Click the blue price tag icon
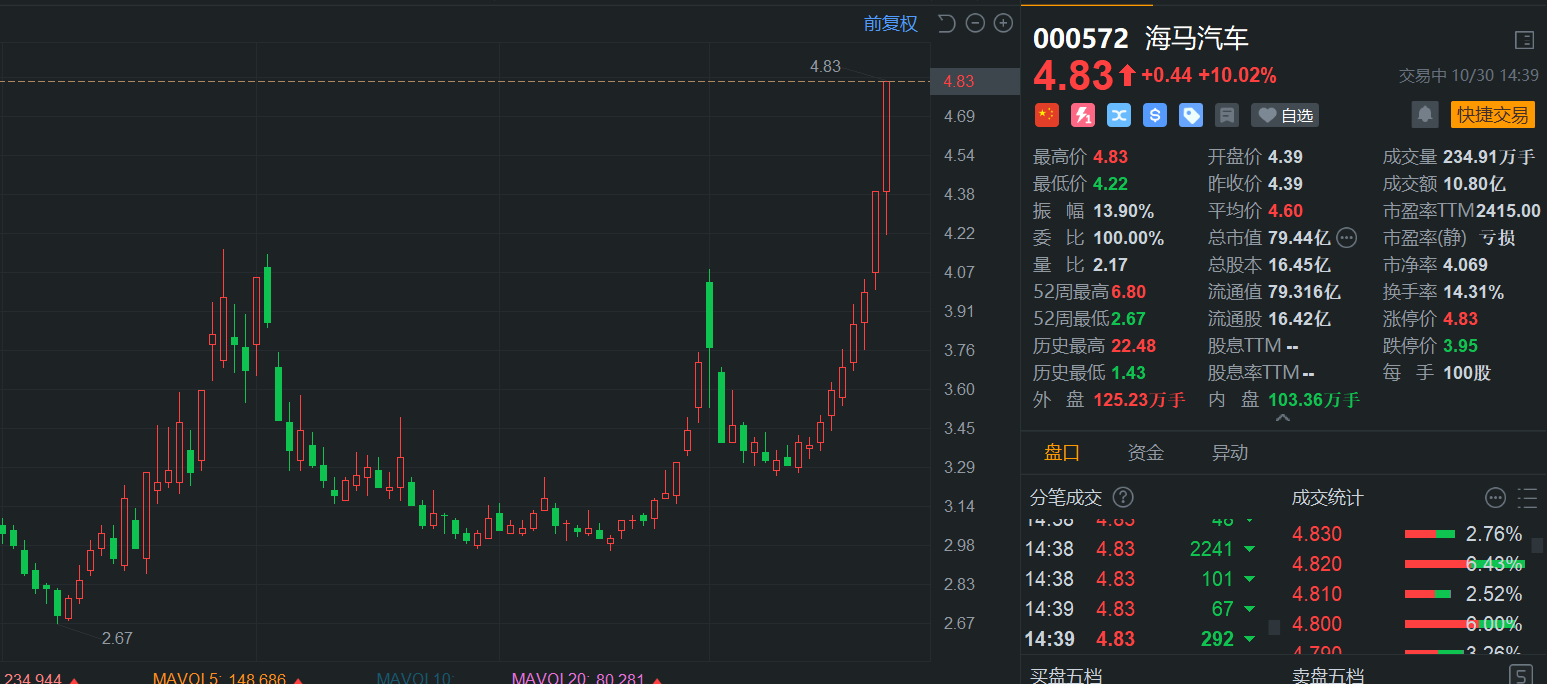 pos(1191,115)
